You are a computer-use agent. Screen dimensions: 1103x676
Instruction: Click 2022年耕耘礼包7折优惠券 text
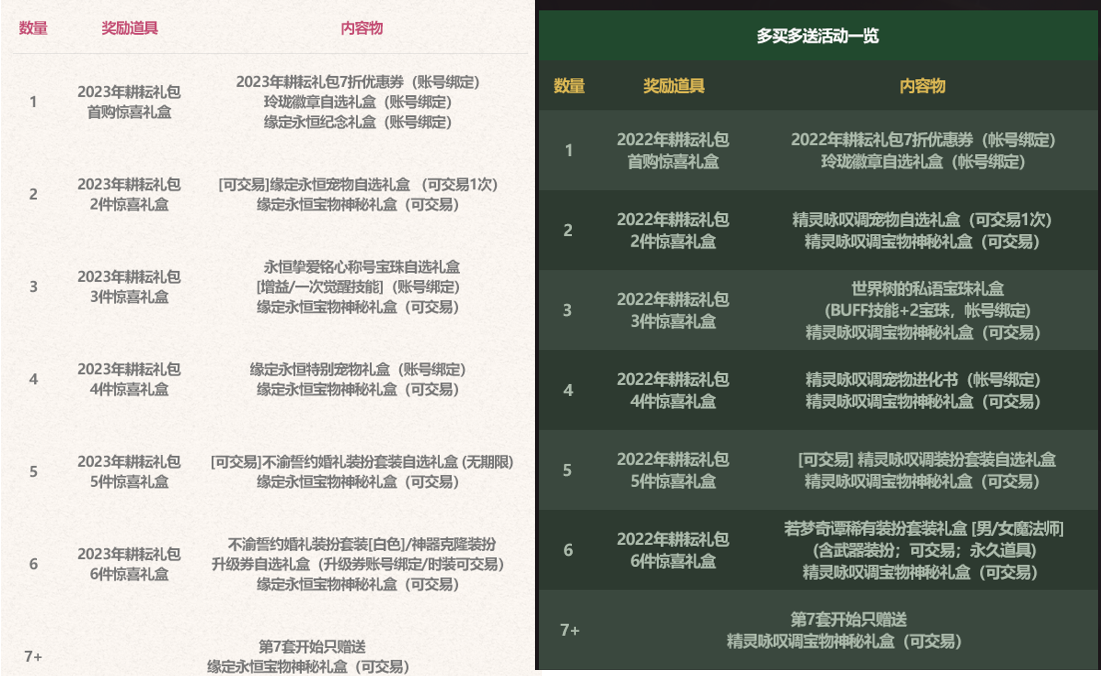tap(923, 140)
